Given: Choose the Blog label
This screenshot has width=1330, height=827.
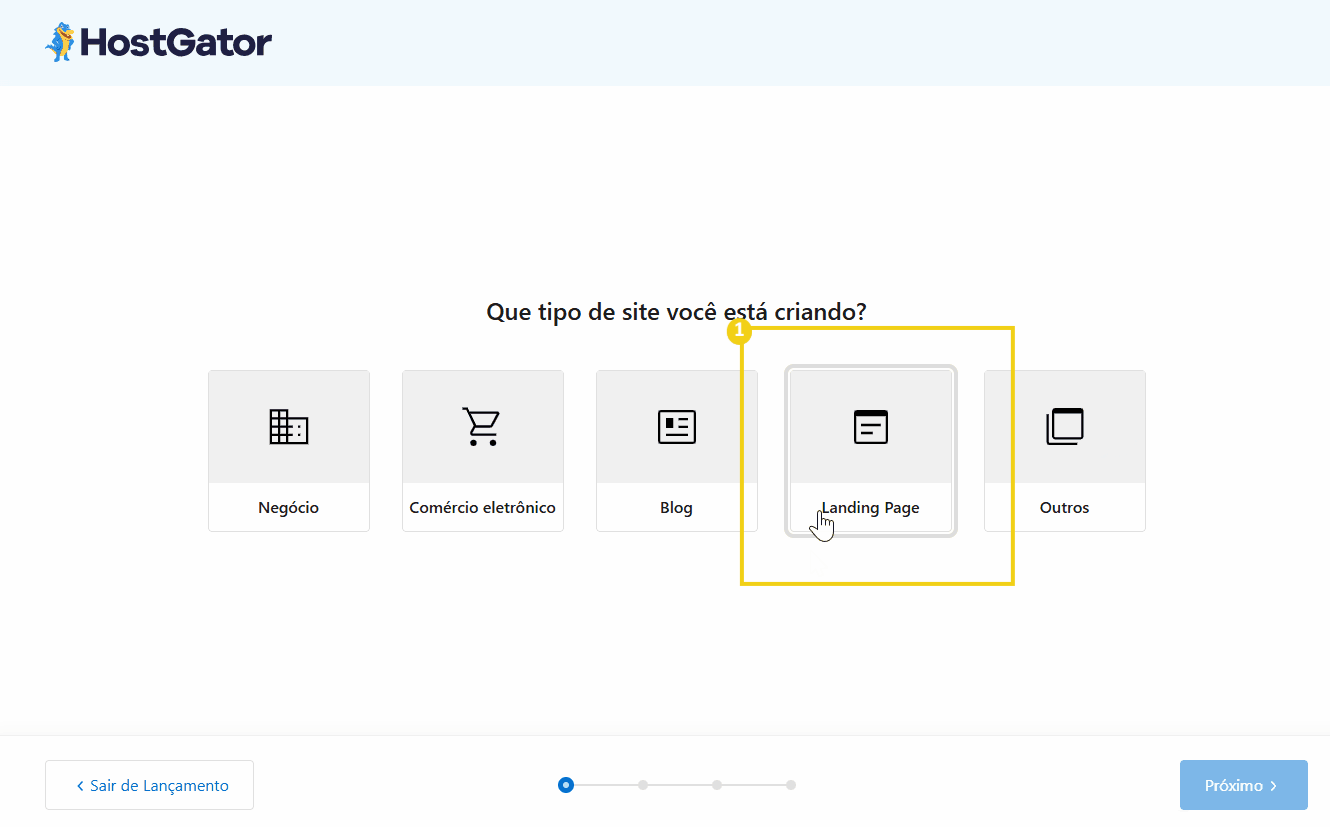Looking at the screenshot, I should [677, 508].
